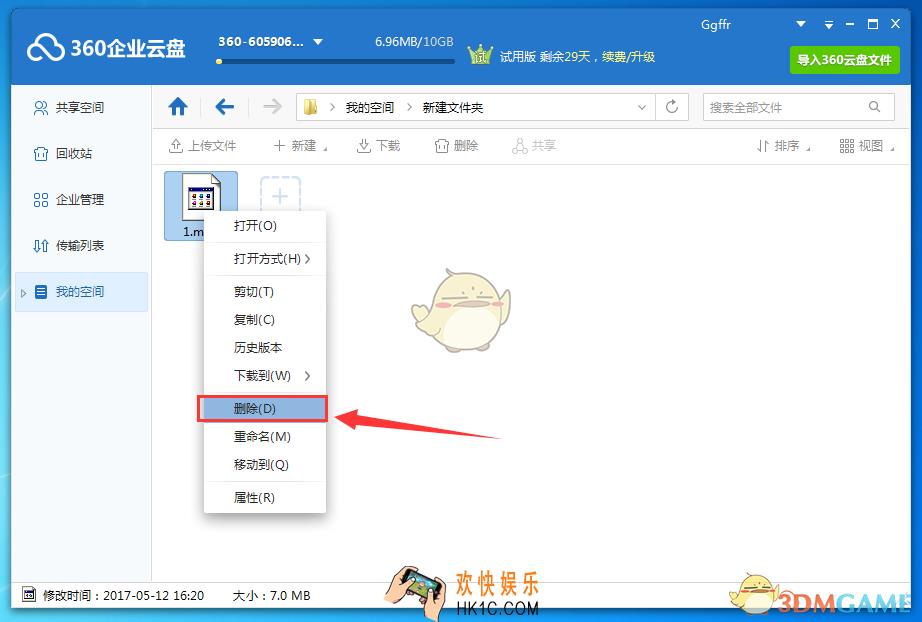Click 试用版 剩余29天 text
The image size is (922, 622).
point(545,56)
